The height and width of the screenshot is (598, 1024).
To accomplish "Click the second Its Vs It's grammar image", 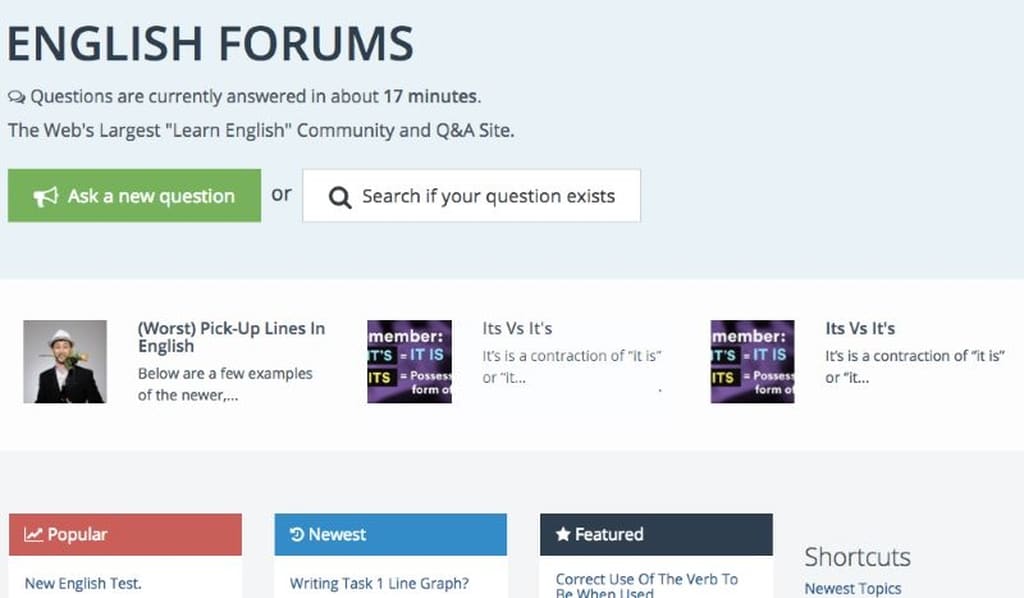I will pyautogui.click(x=751, y=360).
